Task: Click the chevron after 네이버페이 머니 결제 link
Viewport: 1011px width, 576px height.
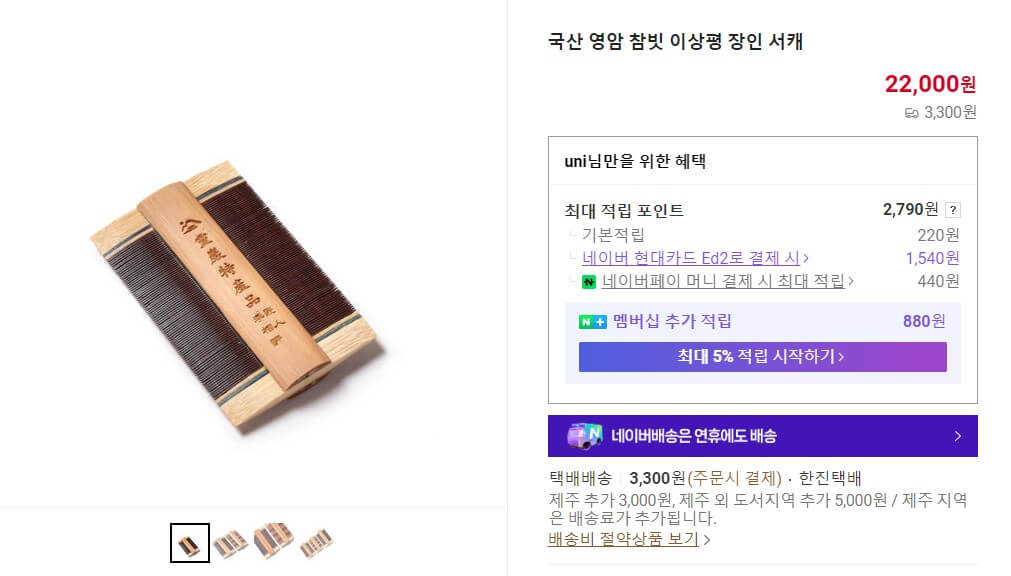Action: [851, 281]
